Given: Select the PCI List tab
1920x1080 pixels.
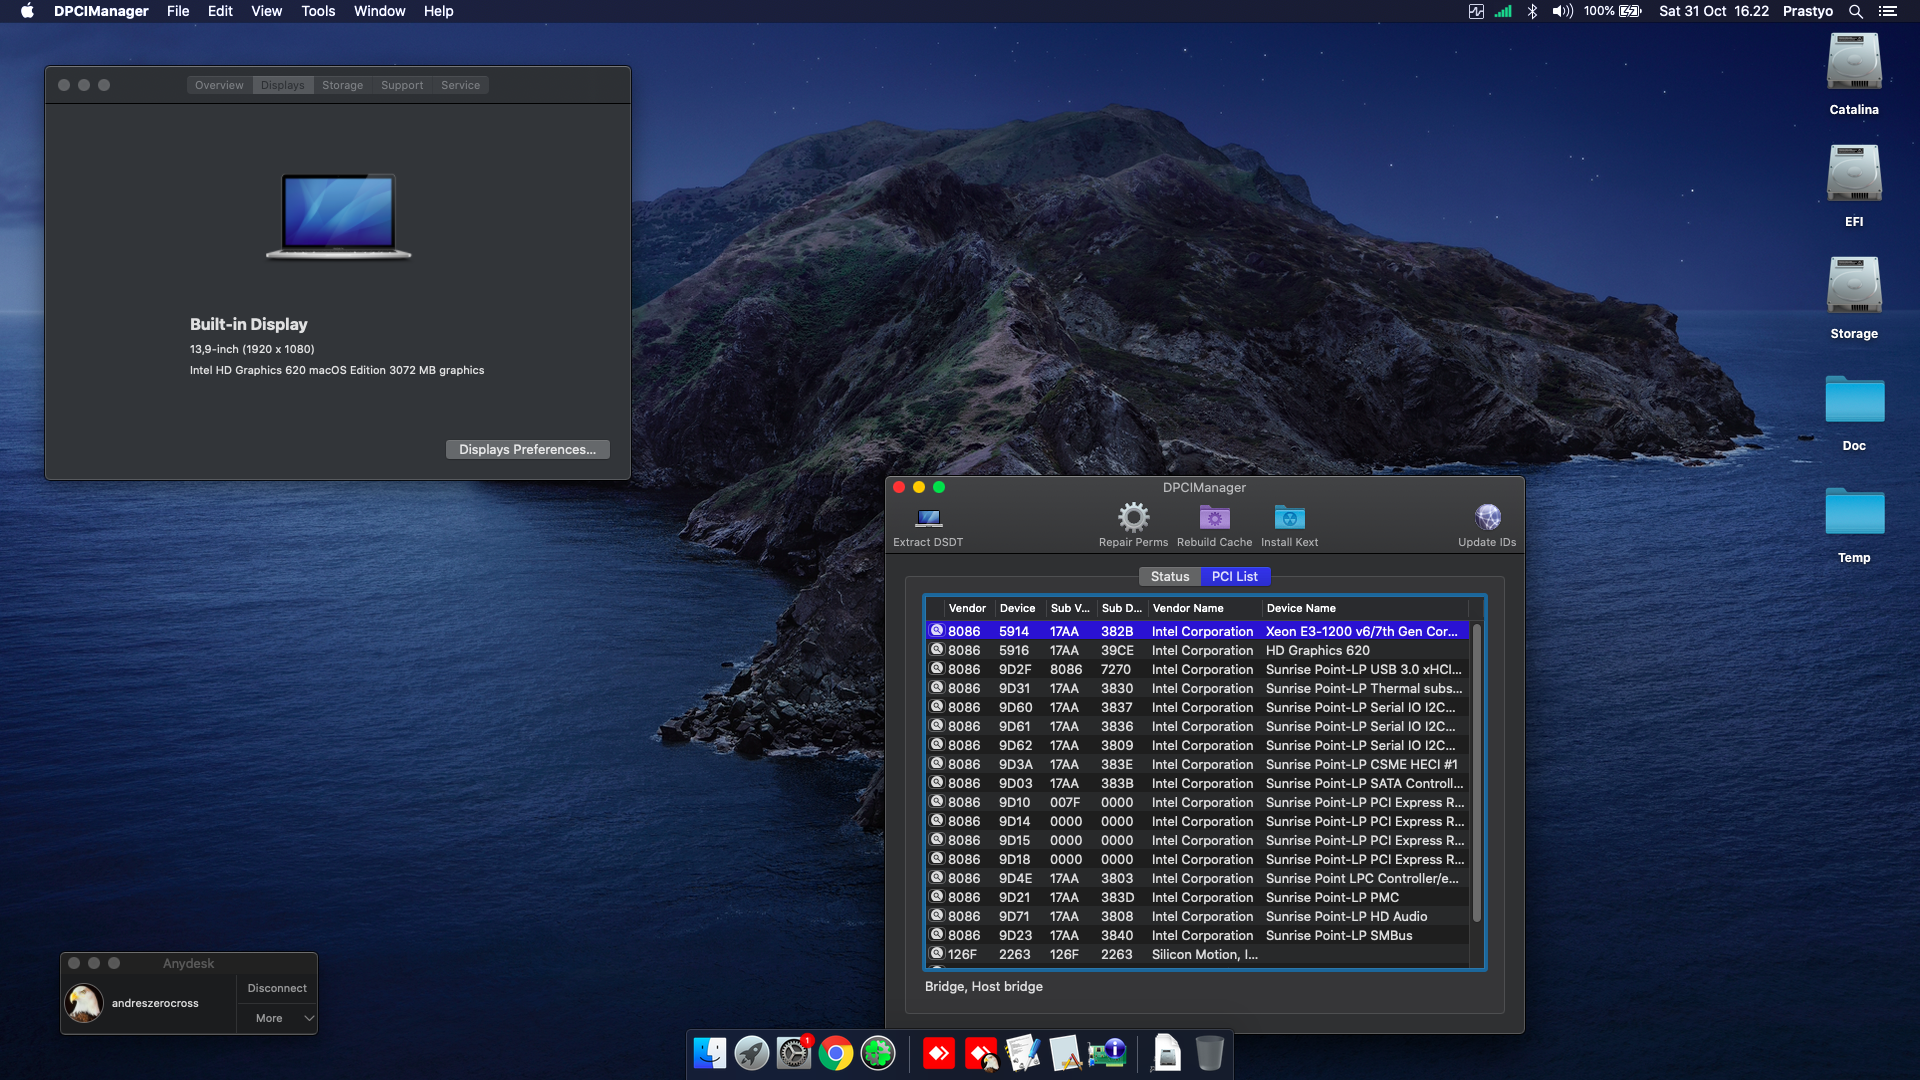Looking at the screenshot, I should coord(1235,576).
